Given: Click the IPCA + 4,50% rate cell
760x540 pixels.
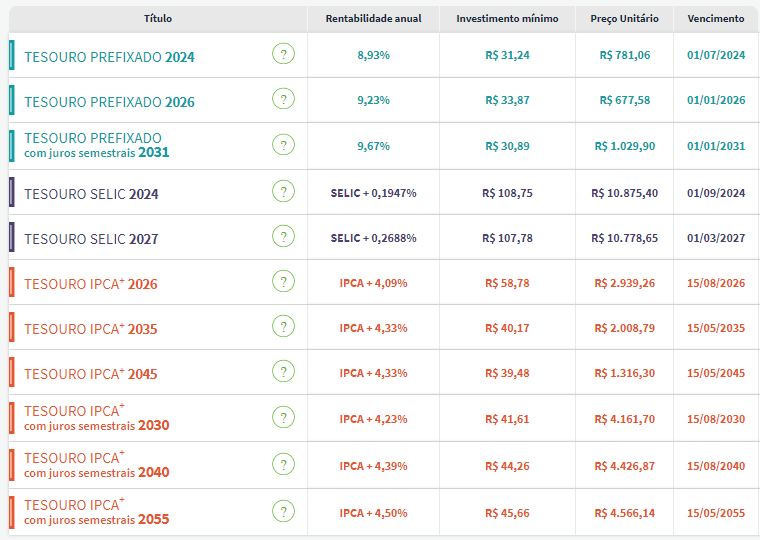Looking at the screenshot, I should click(373, 513).
